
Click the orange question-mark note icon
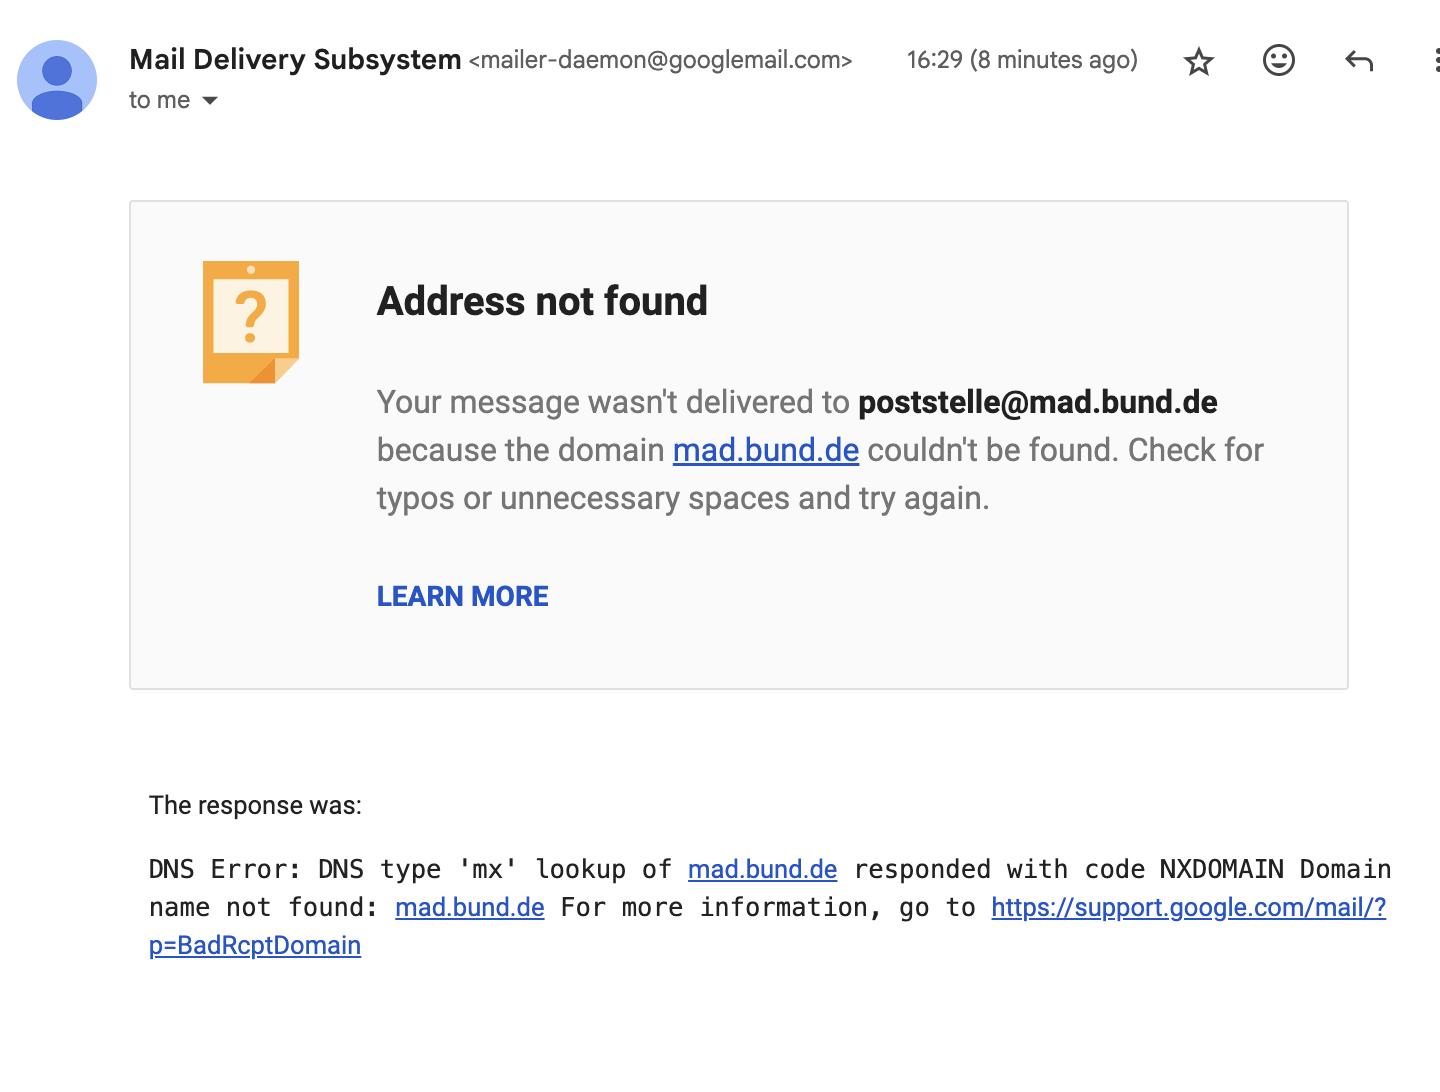[251, 322]
